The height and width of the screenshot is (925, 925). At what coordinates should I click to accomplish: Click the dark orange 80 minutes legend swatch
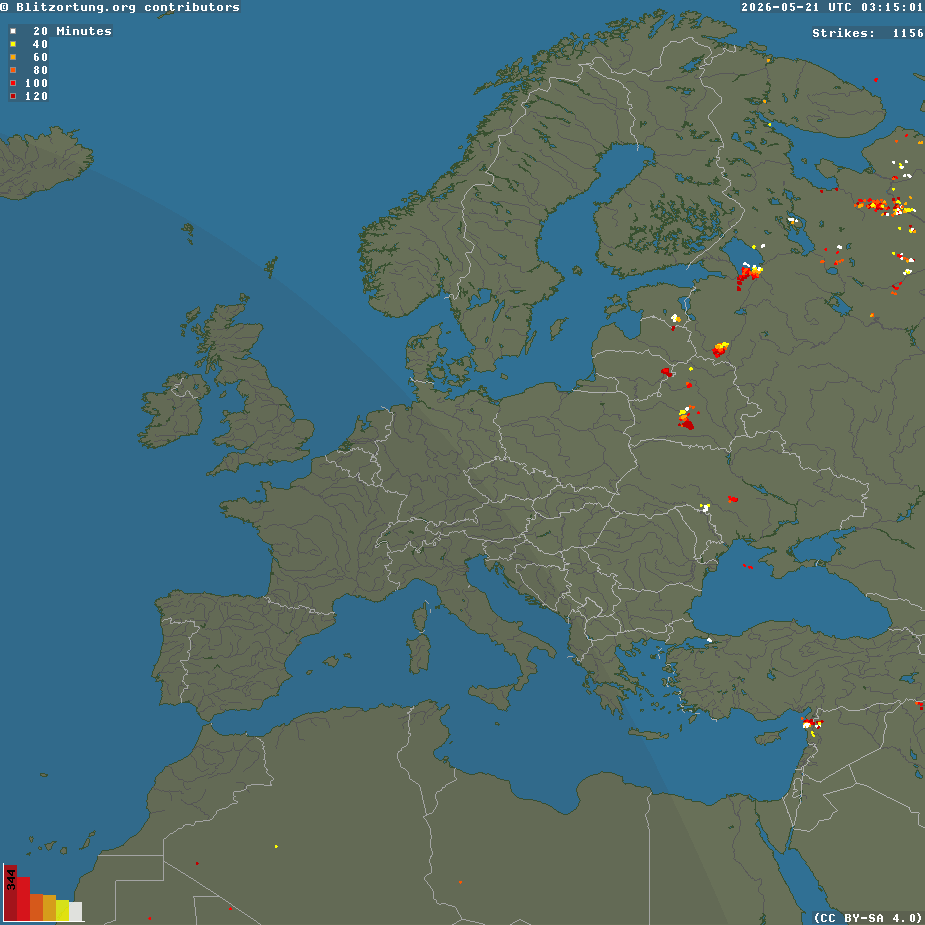pyautogui.click(x=13, y=70)
